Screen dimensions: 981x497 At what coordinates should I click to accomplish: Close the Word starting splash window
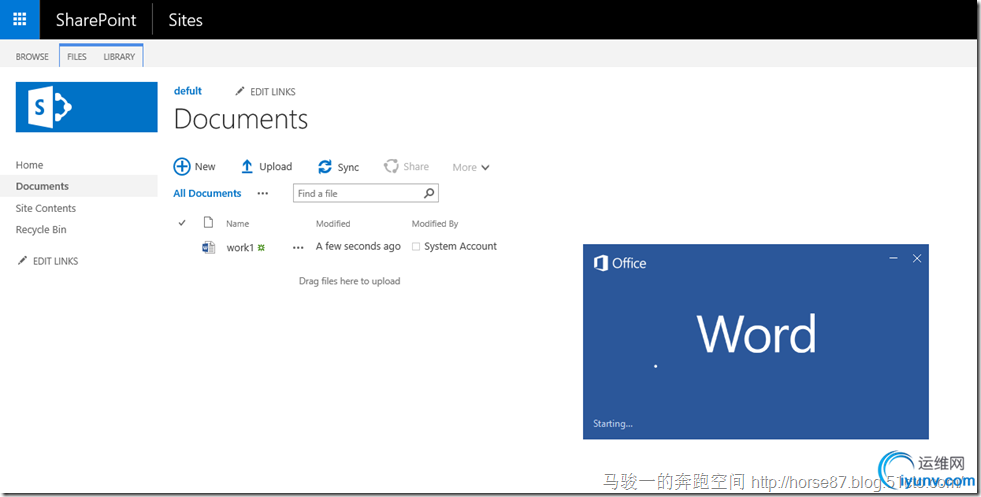point(917,258)
